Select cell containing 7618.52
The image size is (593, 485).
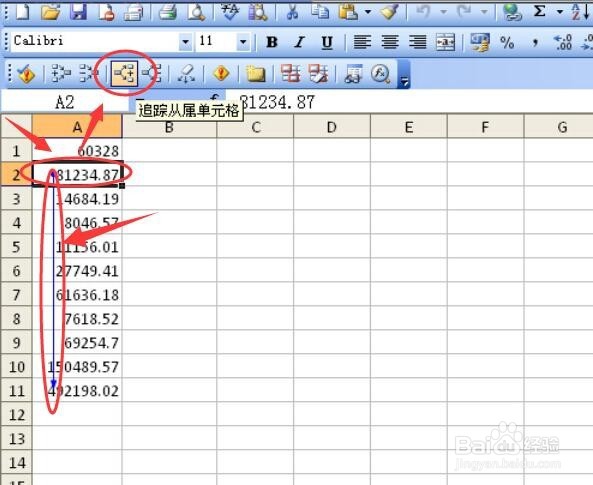[x=77, y=319]
